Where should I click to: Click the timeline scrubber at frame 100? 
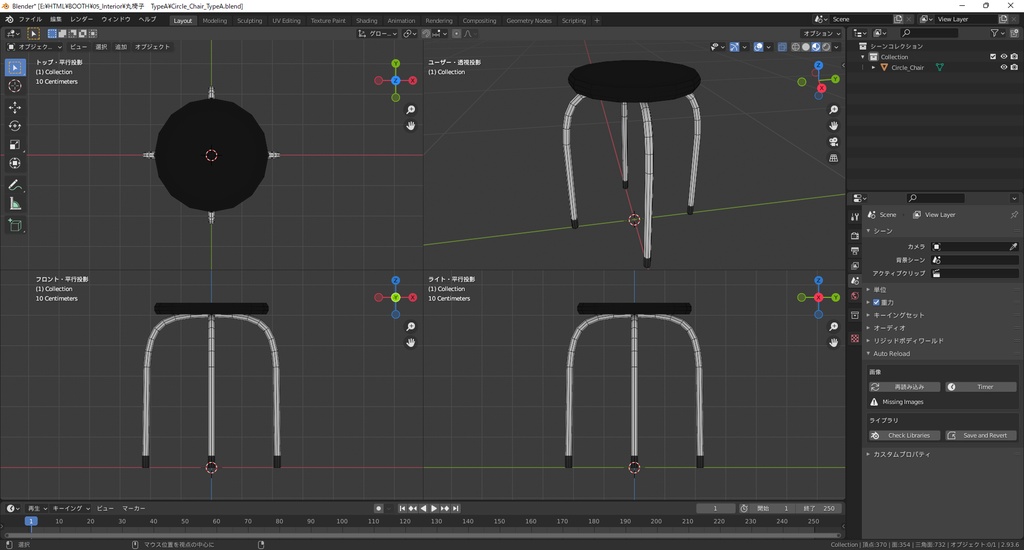click(341, 521)
